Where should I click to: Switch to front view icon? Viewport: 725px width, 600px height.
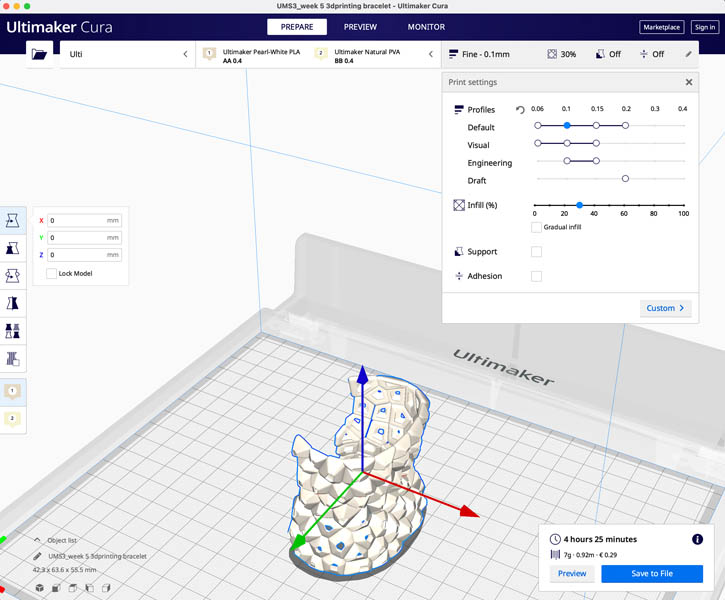tap(56, 588)
